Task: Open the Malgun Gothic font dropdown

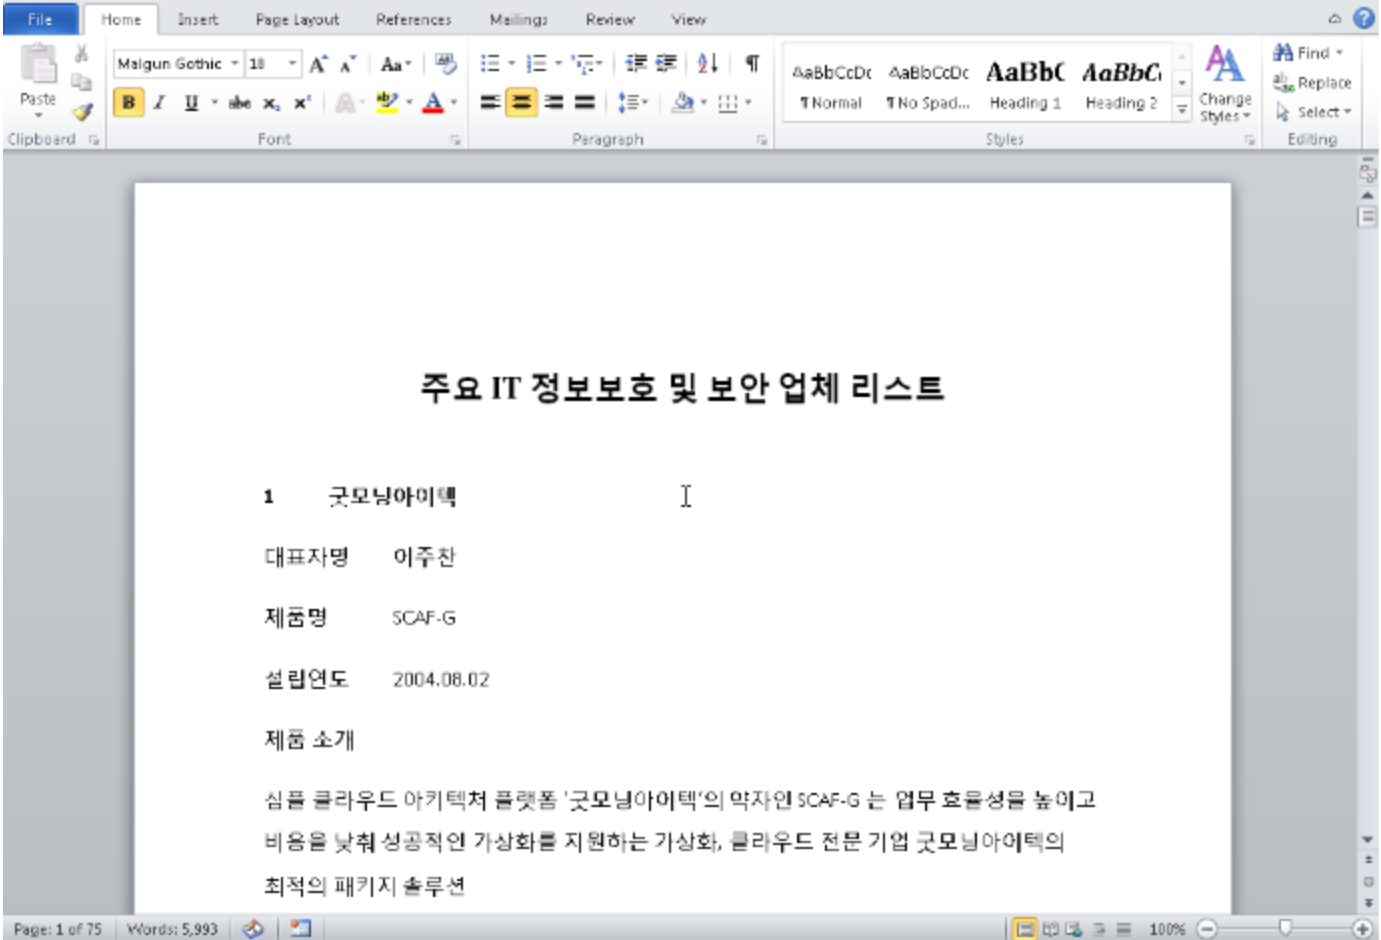Action: click(235, 64)
